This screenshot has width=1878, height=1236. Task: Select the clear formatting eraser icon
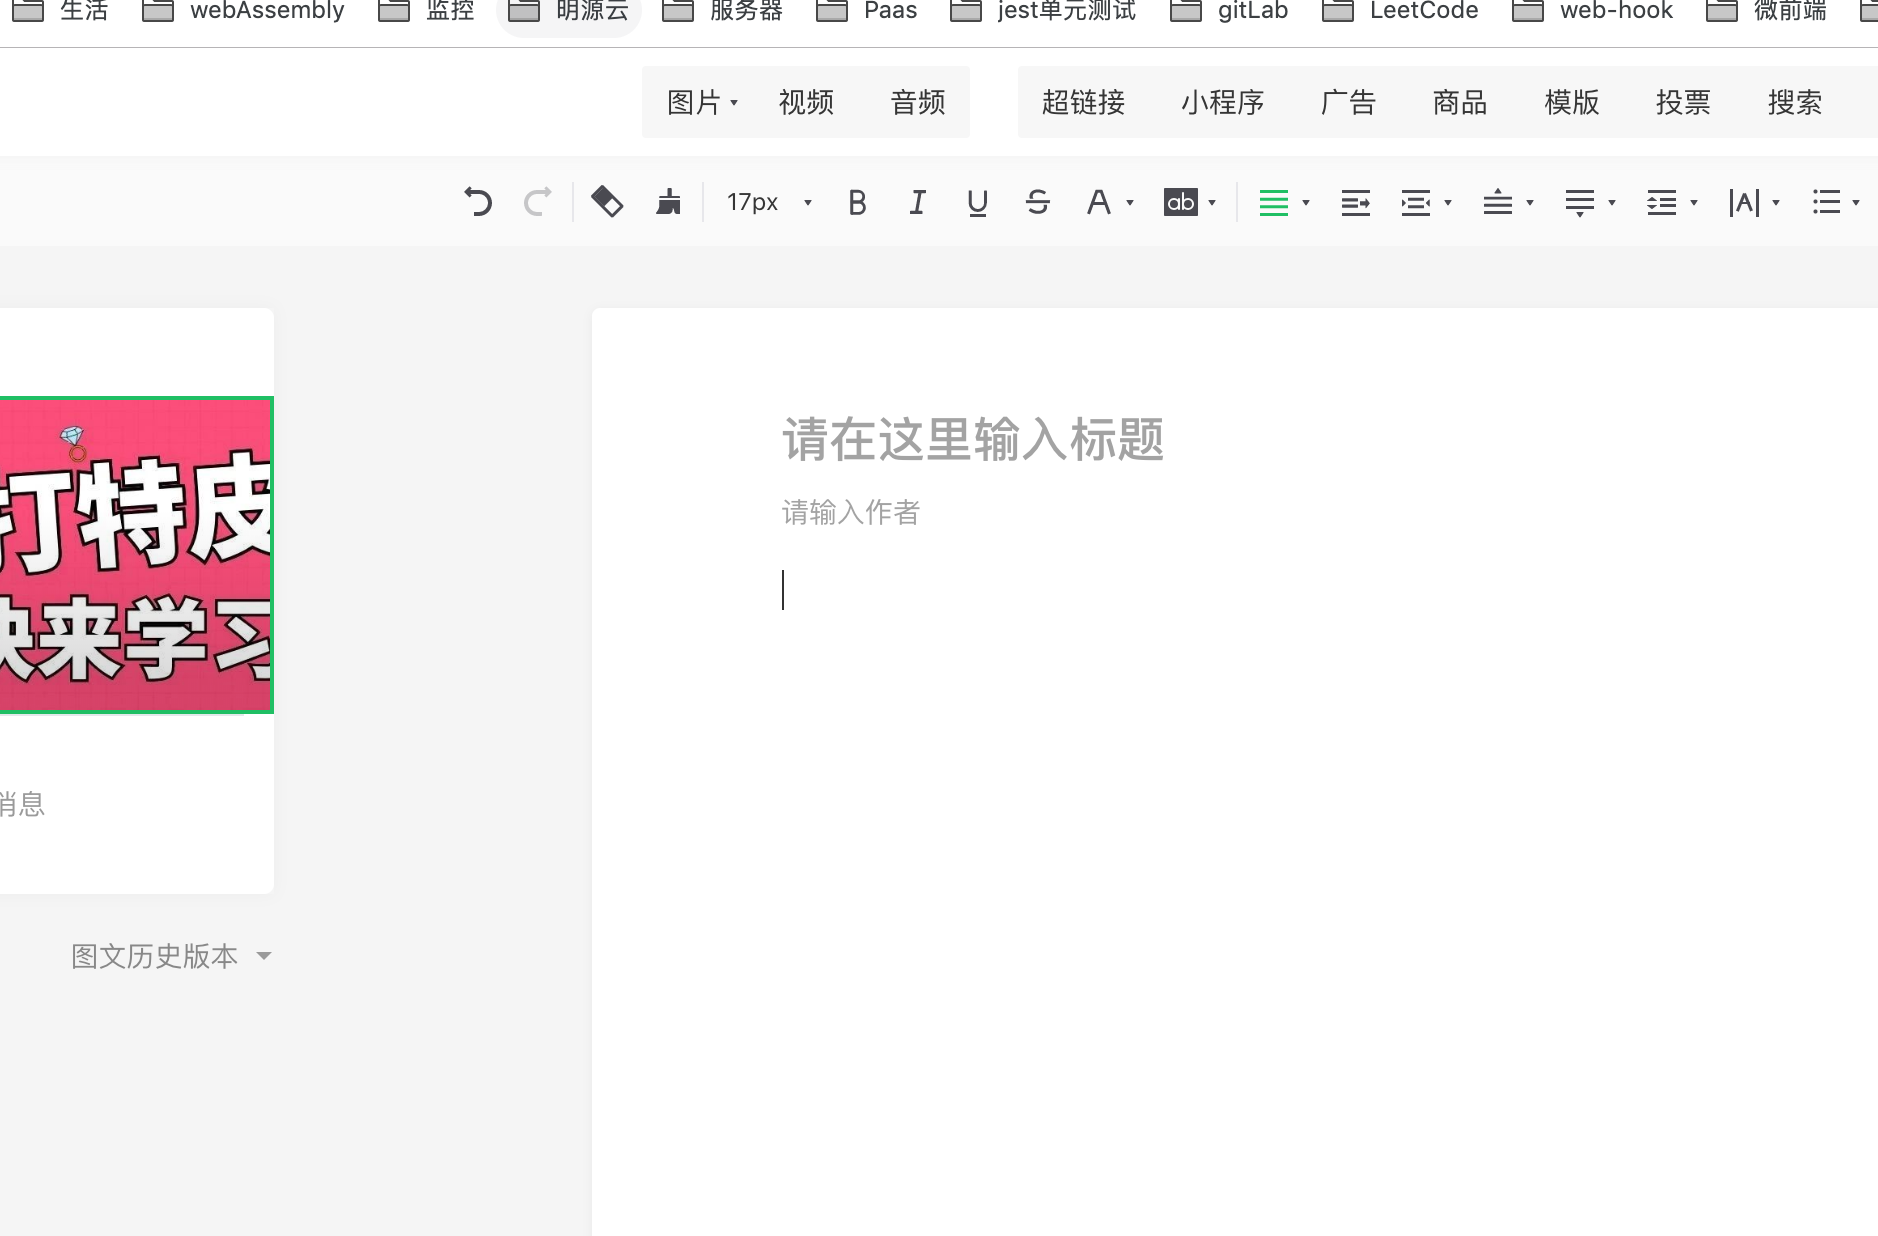pos(607,202)
